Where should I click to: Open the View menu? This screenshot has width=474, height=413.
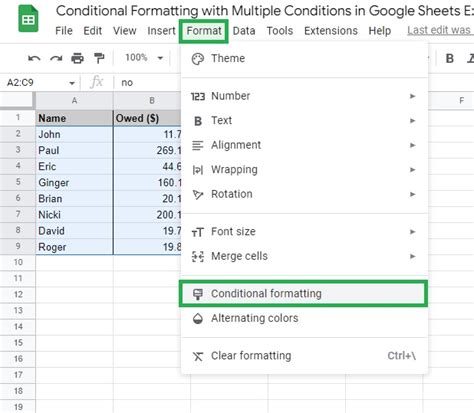tap(124, 31)
